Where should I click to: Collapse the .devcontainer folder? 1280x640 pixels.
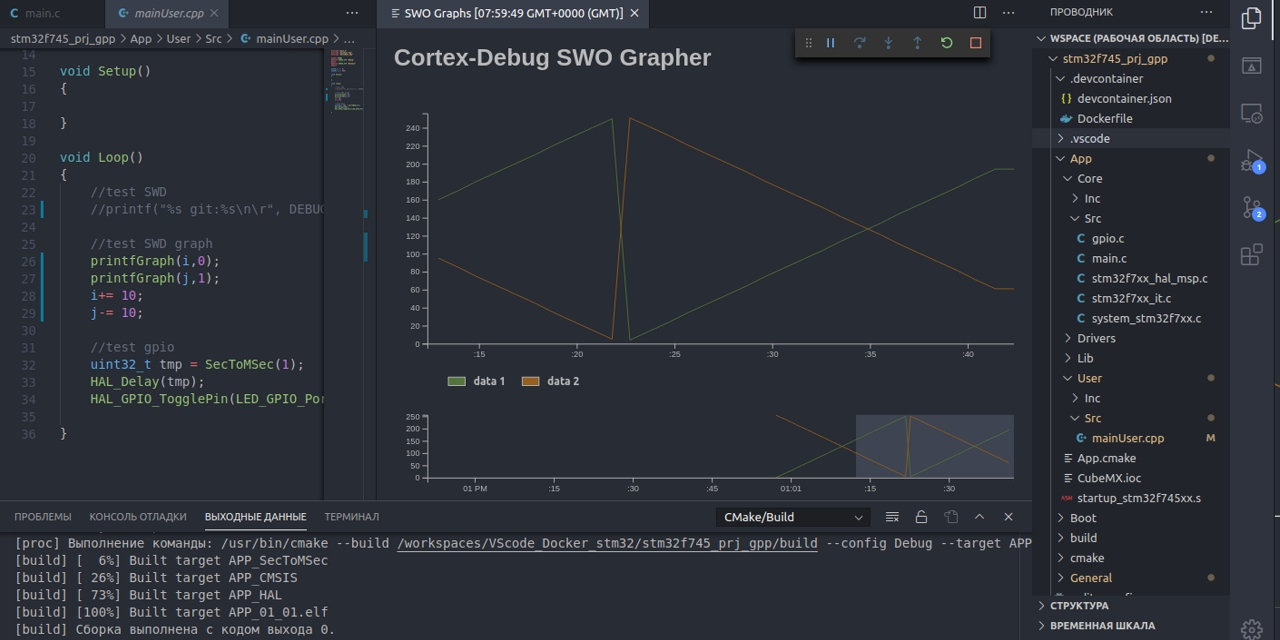pos(1131,78)
